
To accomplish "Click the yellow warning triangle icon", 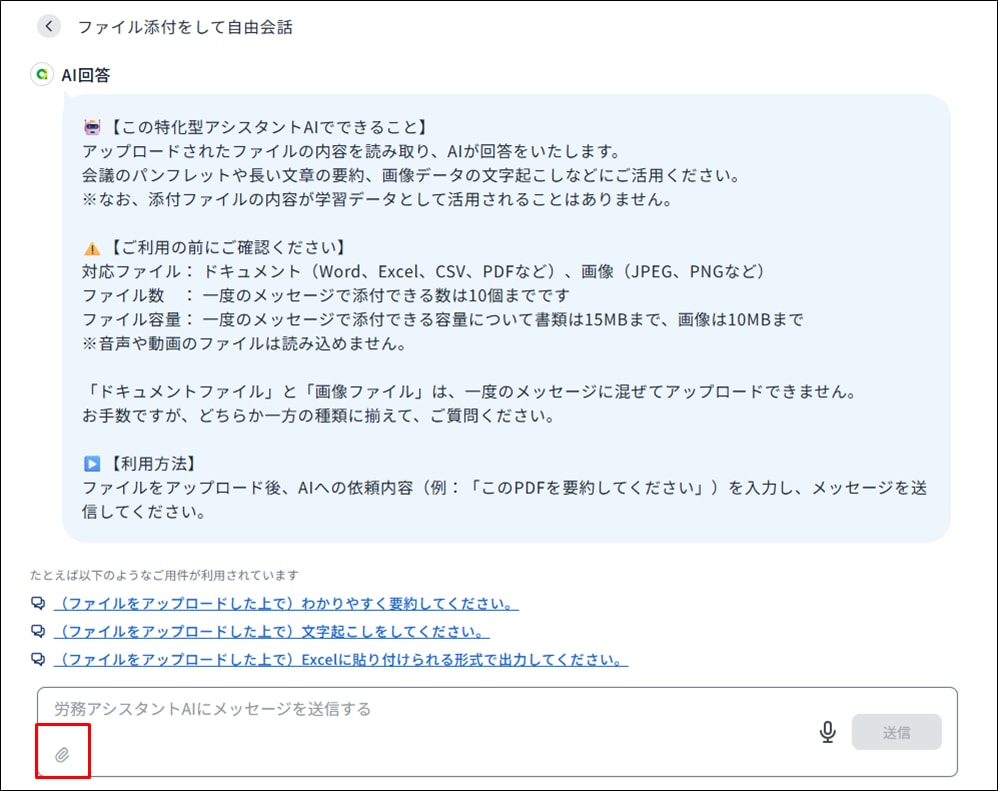I will (93, 247).
